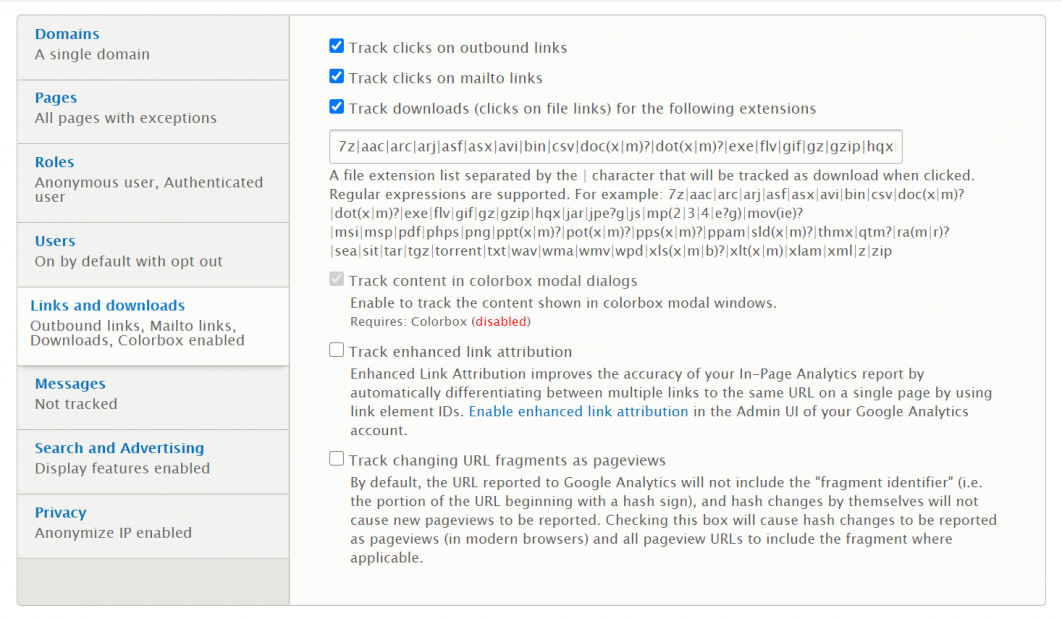The width and height of the screenshot is (1062, 619).
Task: Uncheck the outbound links tracking checkbox
Action: (337, 46)
